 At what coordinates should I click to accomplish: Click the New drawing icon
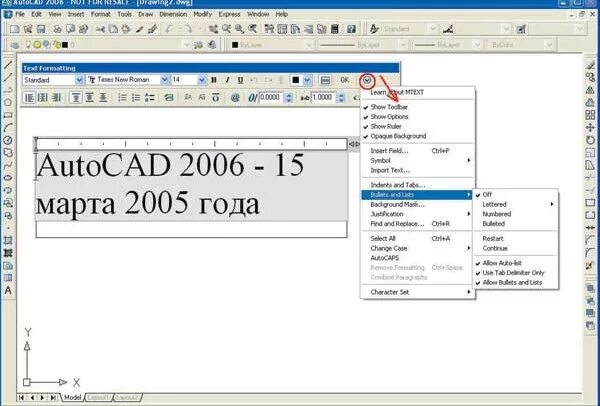(x=15, y=29)
